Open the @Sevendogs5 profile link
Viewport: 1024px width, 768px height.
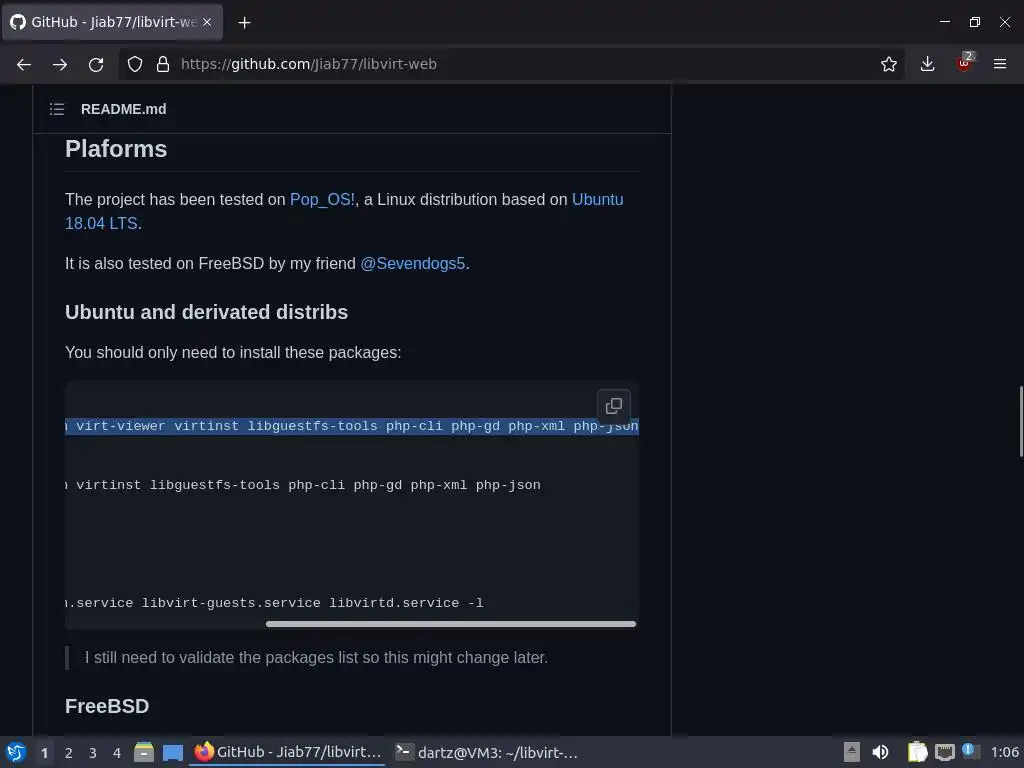point(412,263)
